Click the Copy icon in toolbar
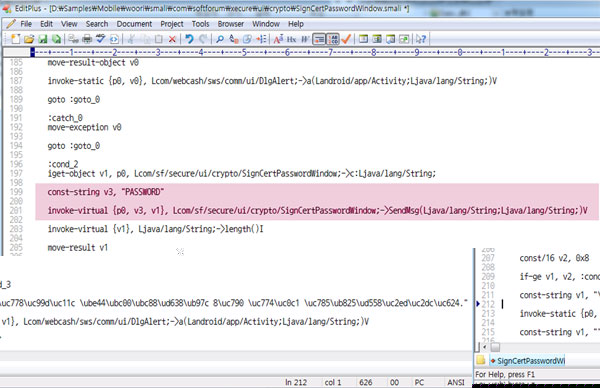The image size is (600, 388). [x=146, y=39]
